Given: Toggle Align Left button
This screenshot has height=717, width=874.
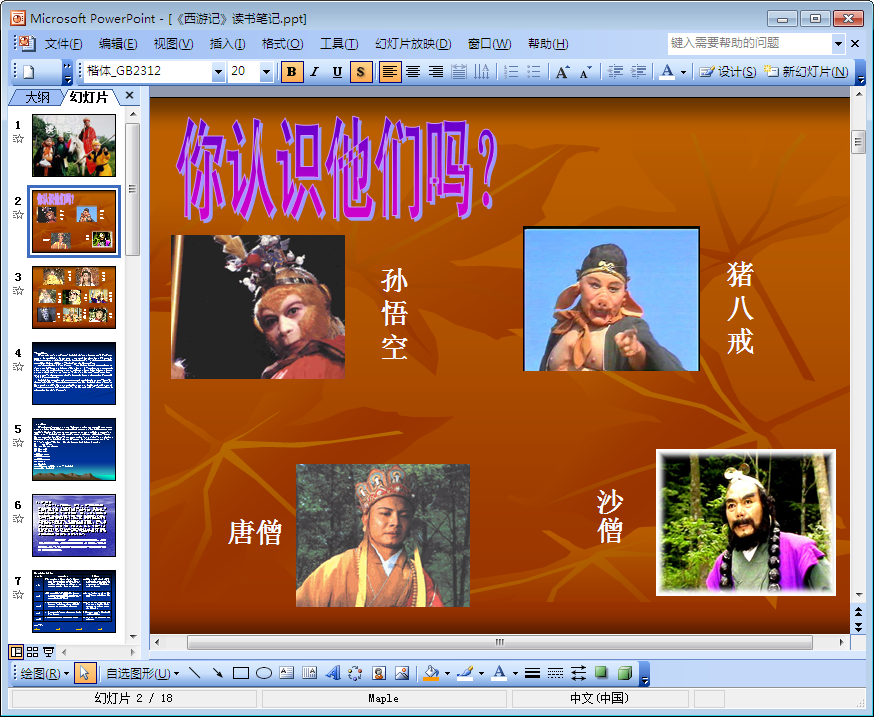Looking at the screenshot, I should click(x=390, y=72).
